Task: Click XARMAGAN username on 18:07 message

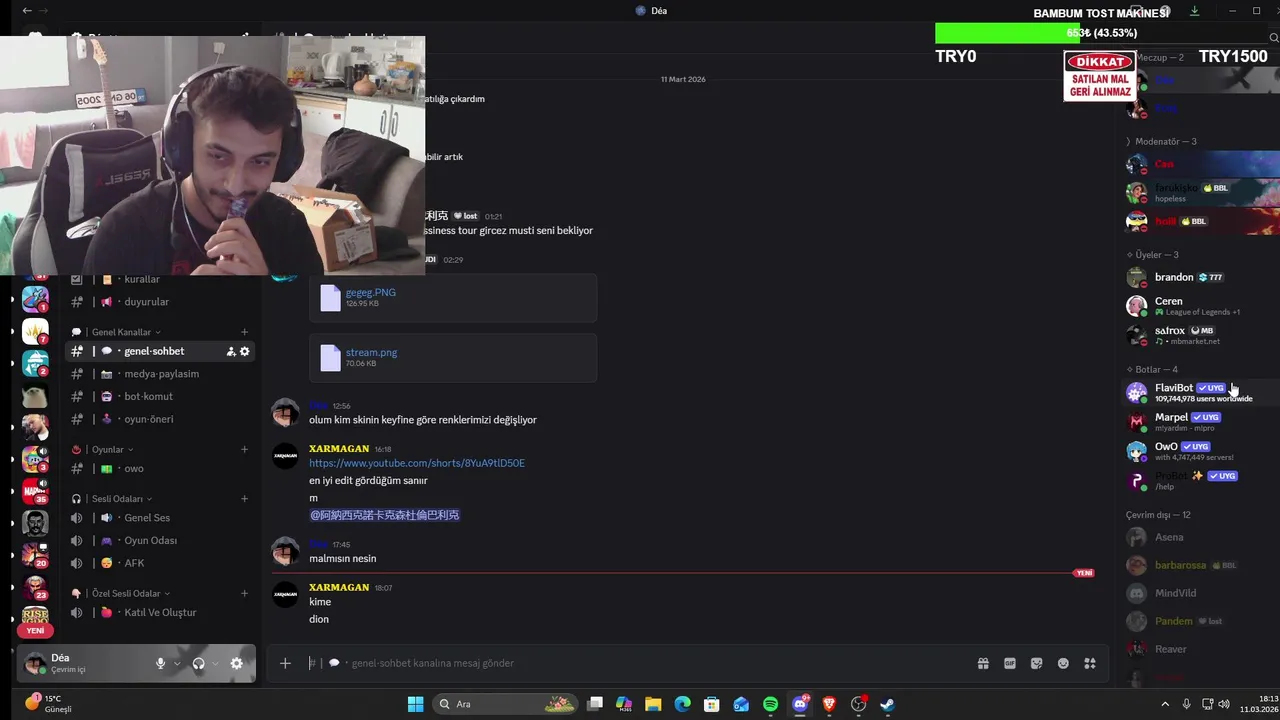Action: [339, 587]
